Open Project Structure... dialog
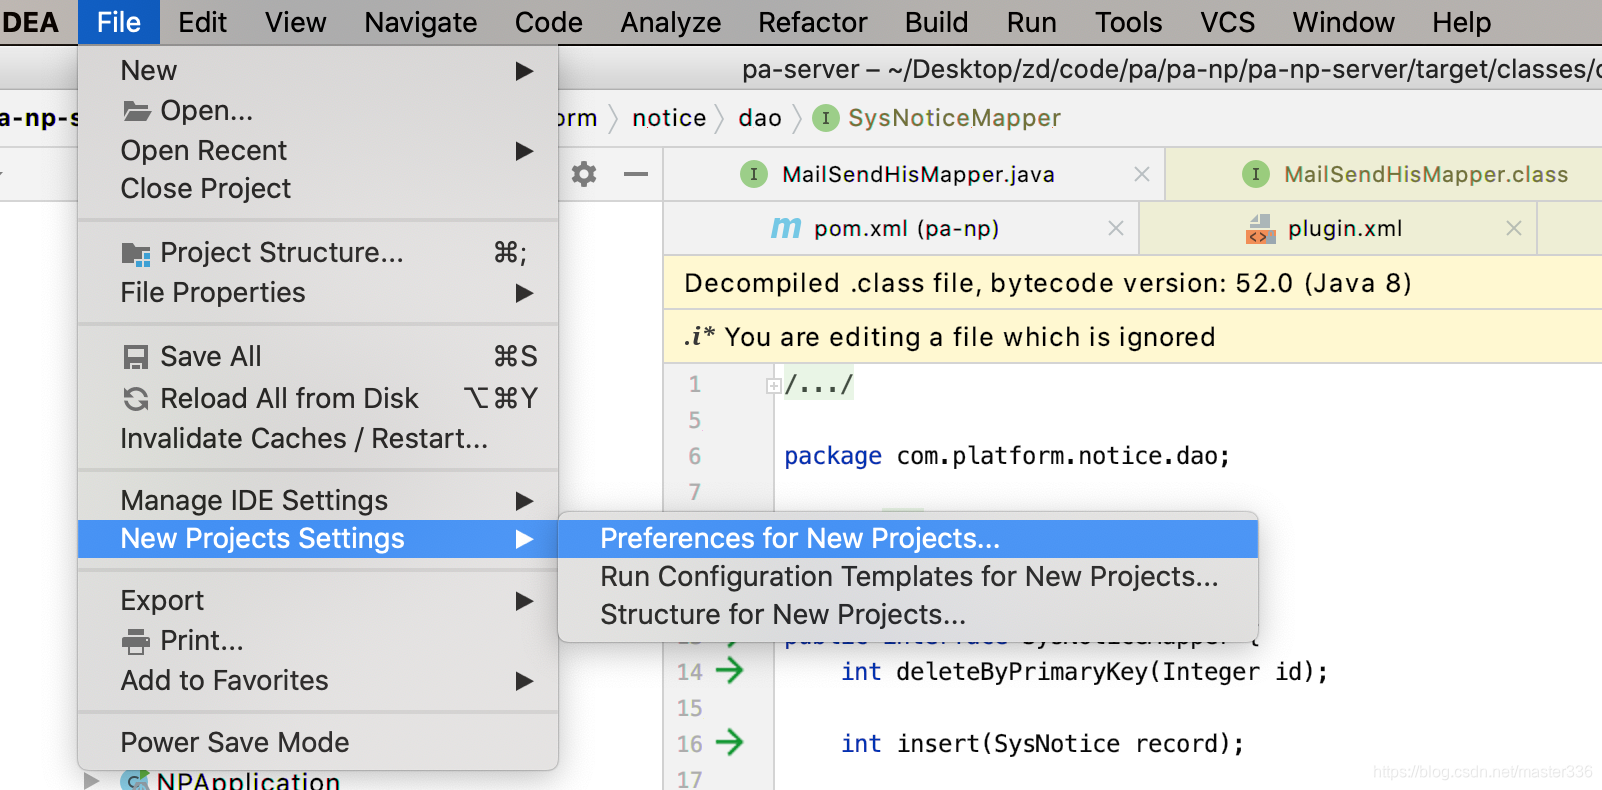Image resolution: width=1602 pixels, height=790 pixels. tap(318, 253)
